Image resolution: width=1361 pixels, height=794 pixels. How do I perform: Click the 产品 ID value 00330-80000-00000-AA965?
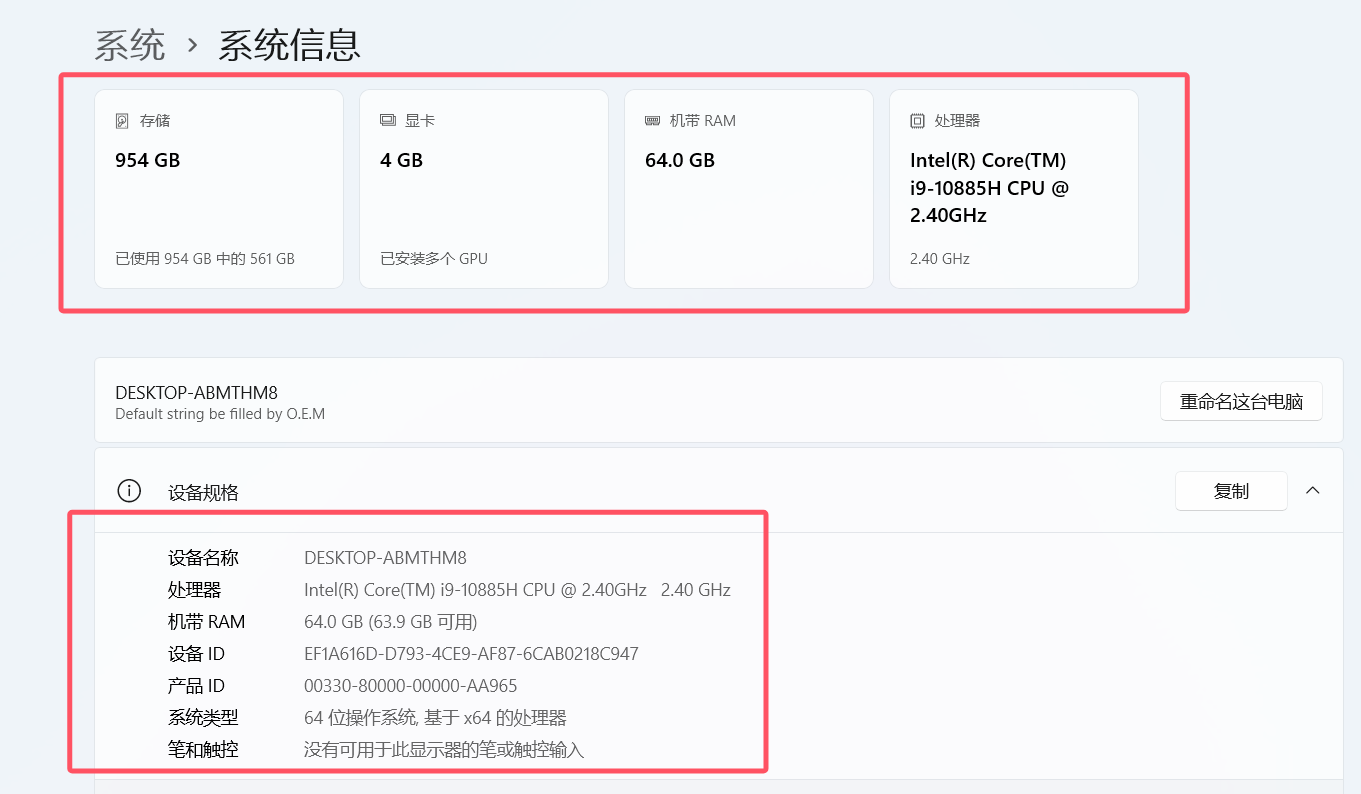pyautogui.click(x=410, y=686)
